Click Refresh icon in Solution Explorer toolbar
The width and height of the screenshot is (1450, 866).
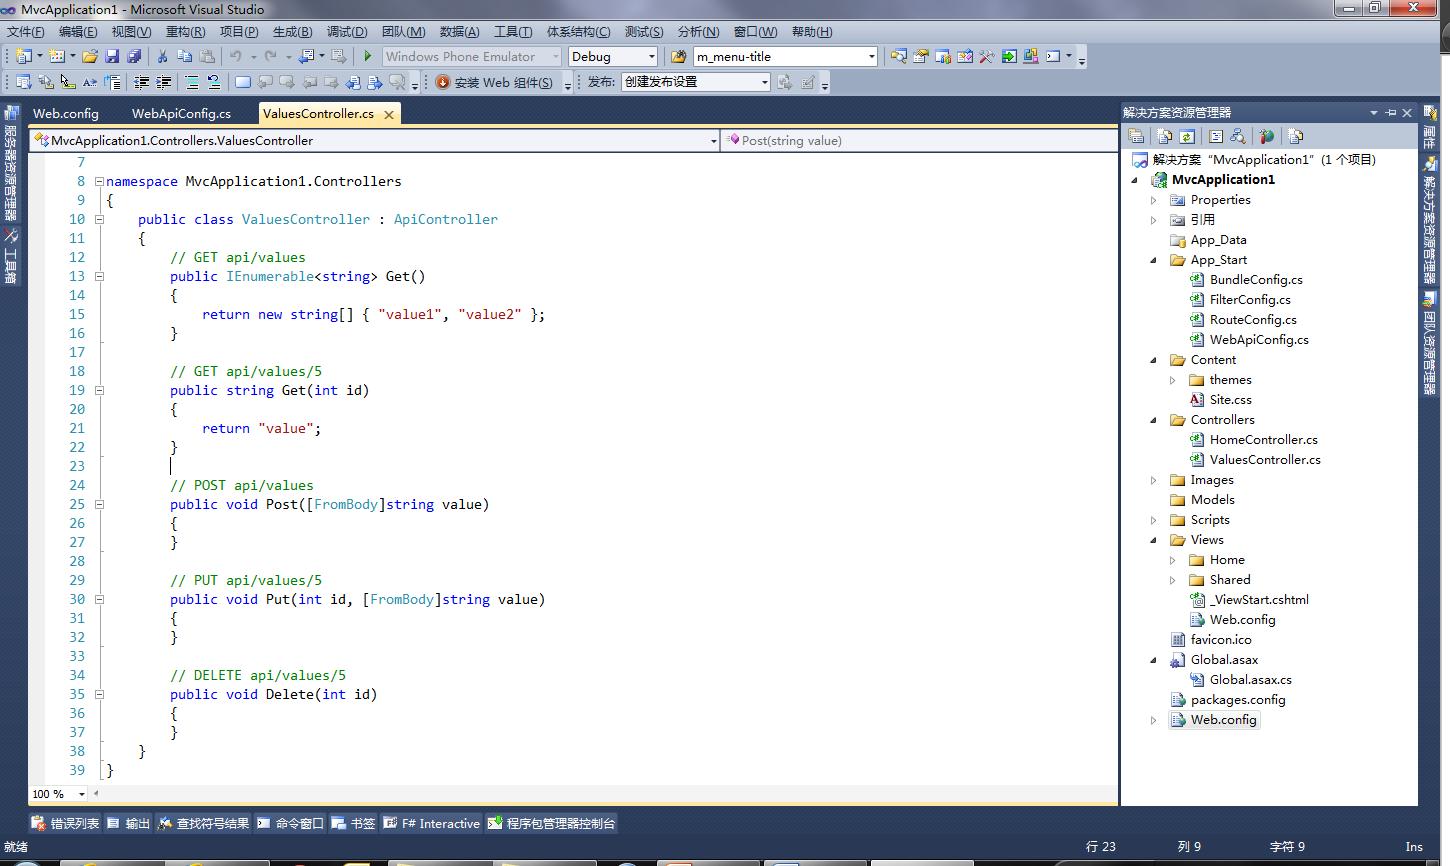[1187, 137]
